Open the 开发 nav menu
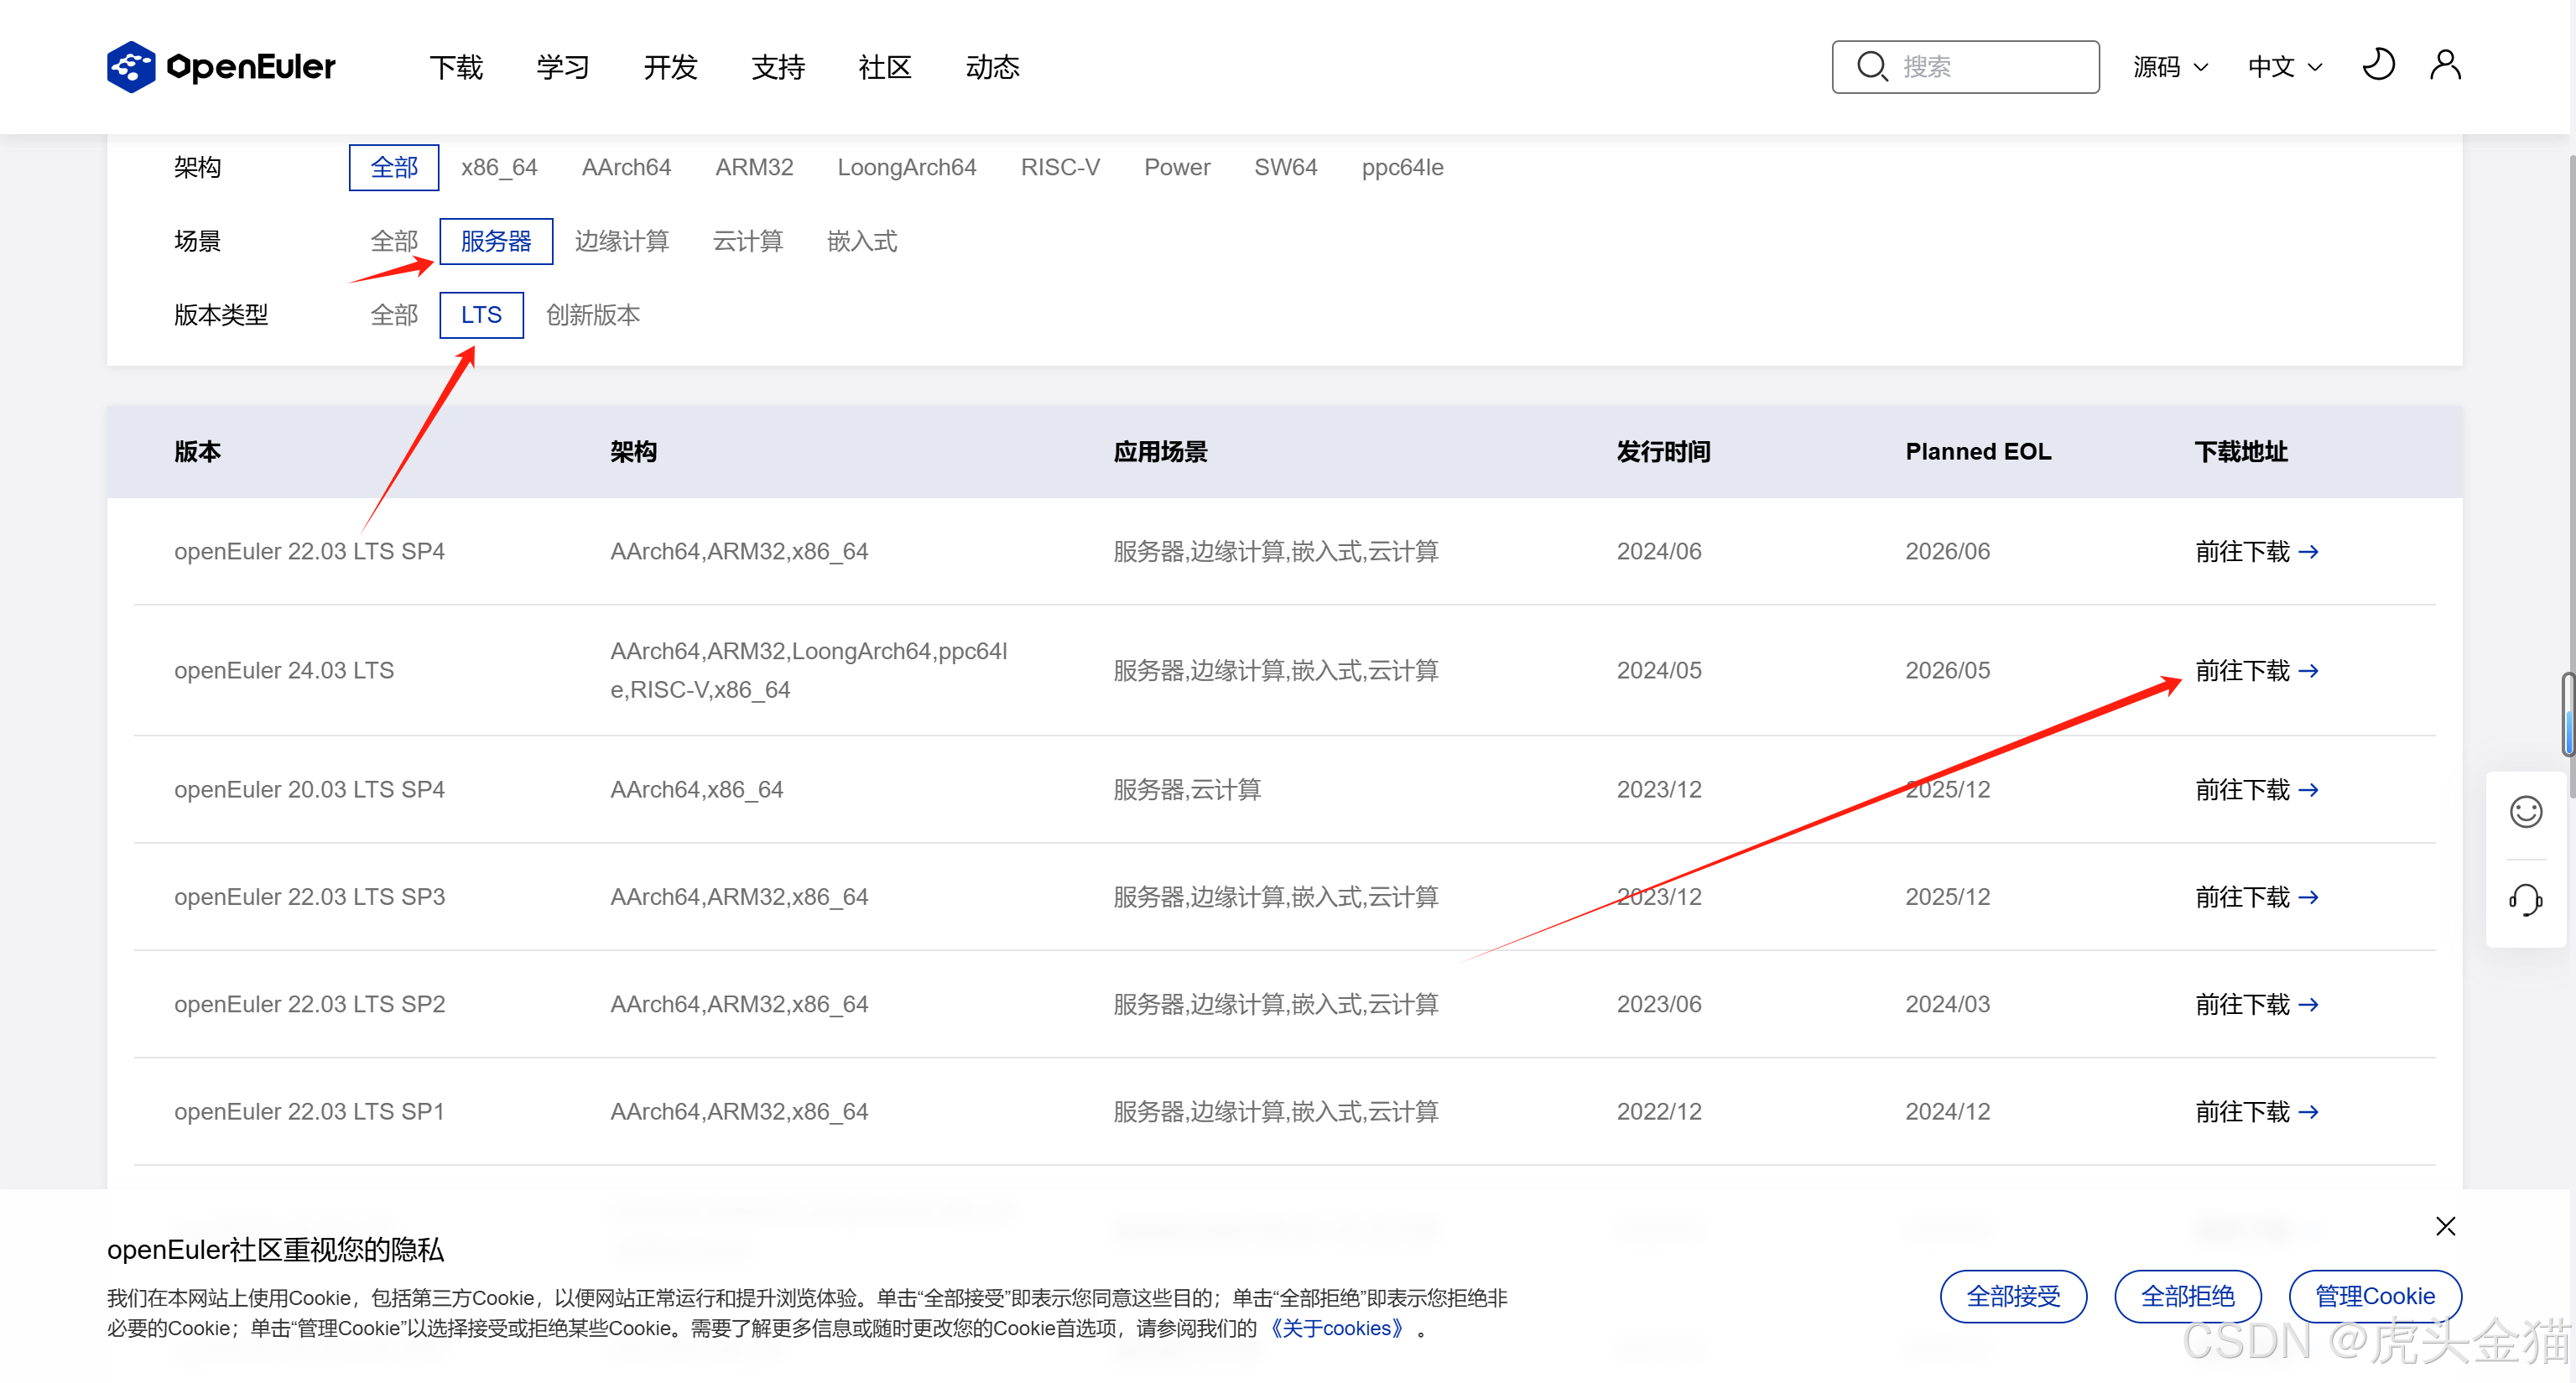Image resolution: width=2576 pixels, height=1383 pixels. click(670, 66)
